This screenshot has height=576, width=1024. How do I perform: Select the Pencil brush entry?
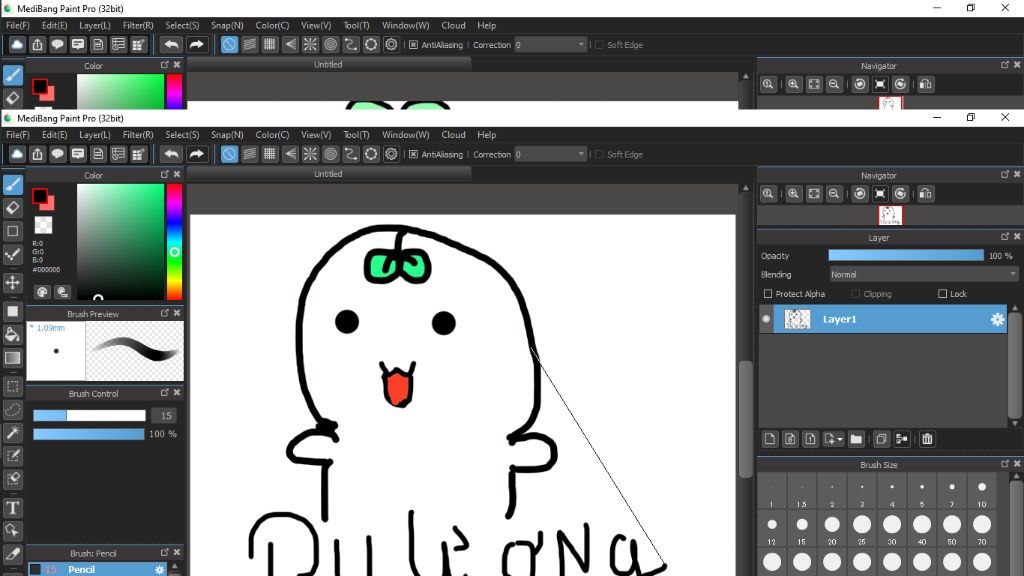coord(97,569)
